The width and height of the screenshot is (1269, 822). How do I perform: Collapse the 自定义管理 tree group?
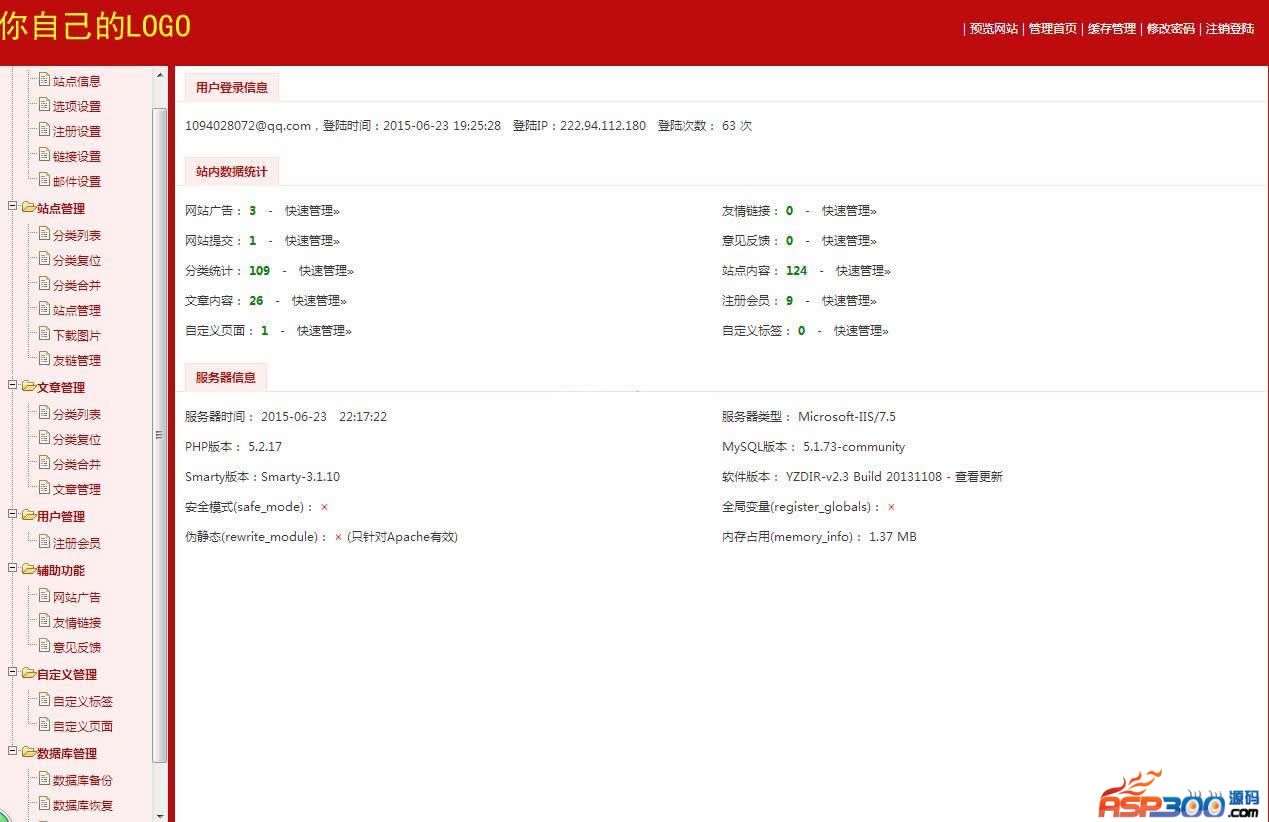[x=13, y=673]
